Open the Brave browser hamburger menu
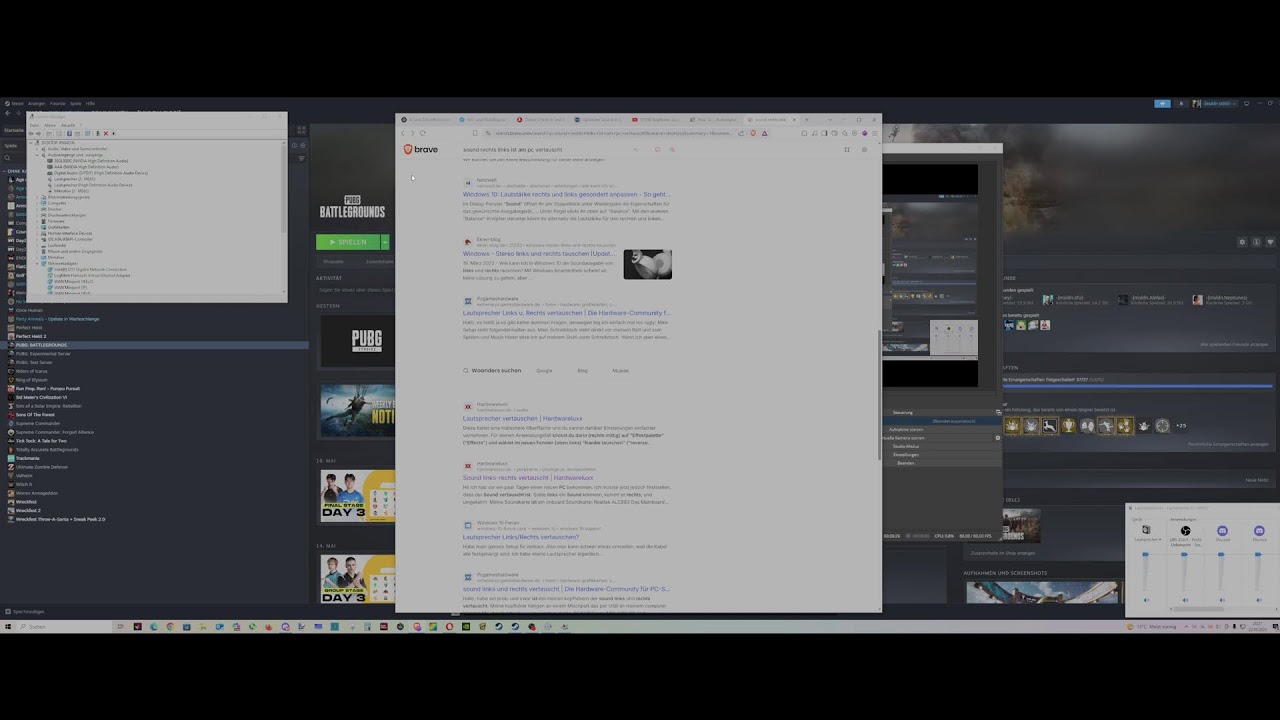 (874, 133)
